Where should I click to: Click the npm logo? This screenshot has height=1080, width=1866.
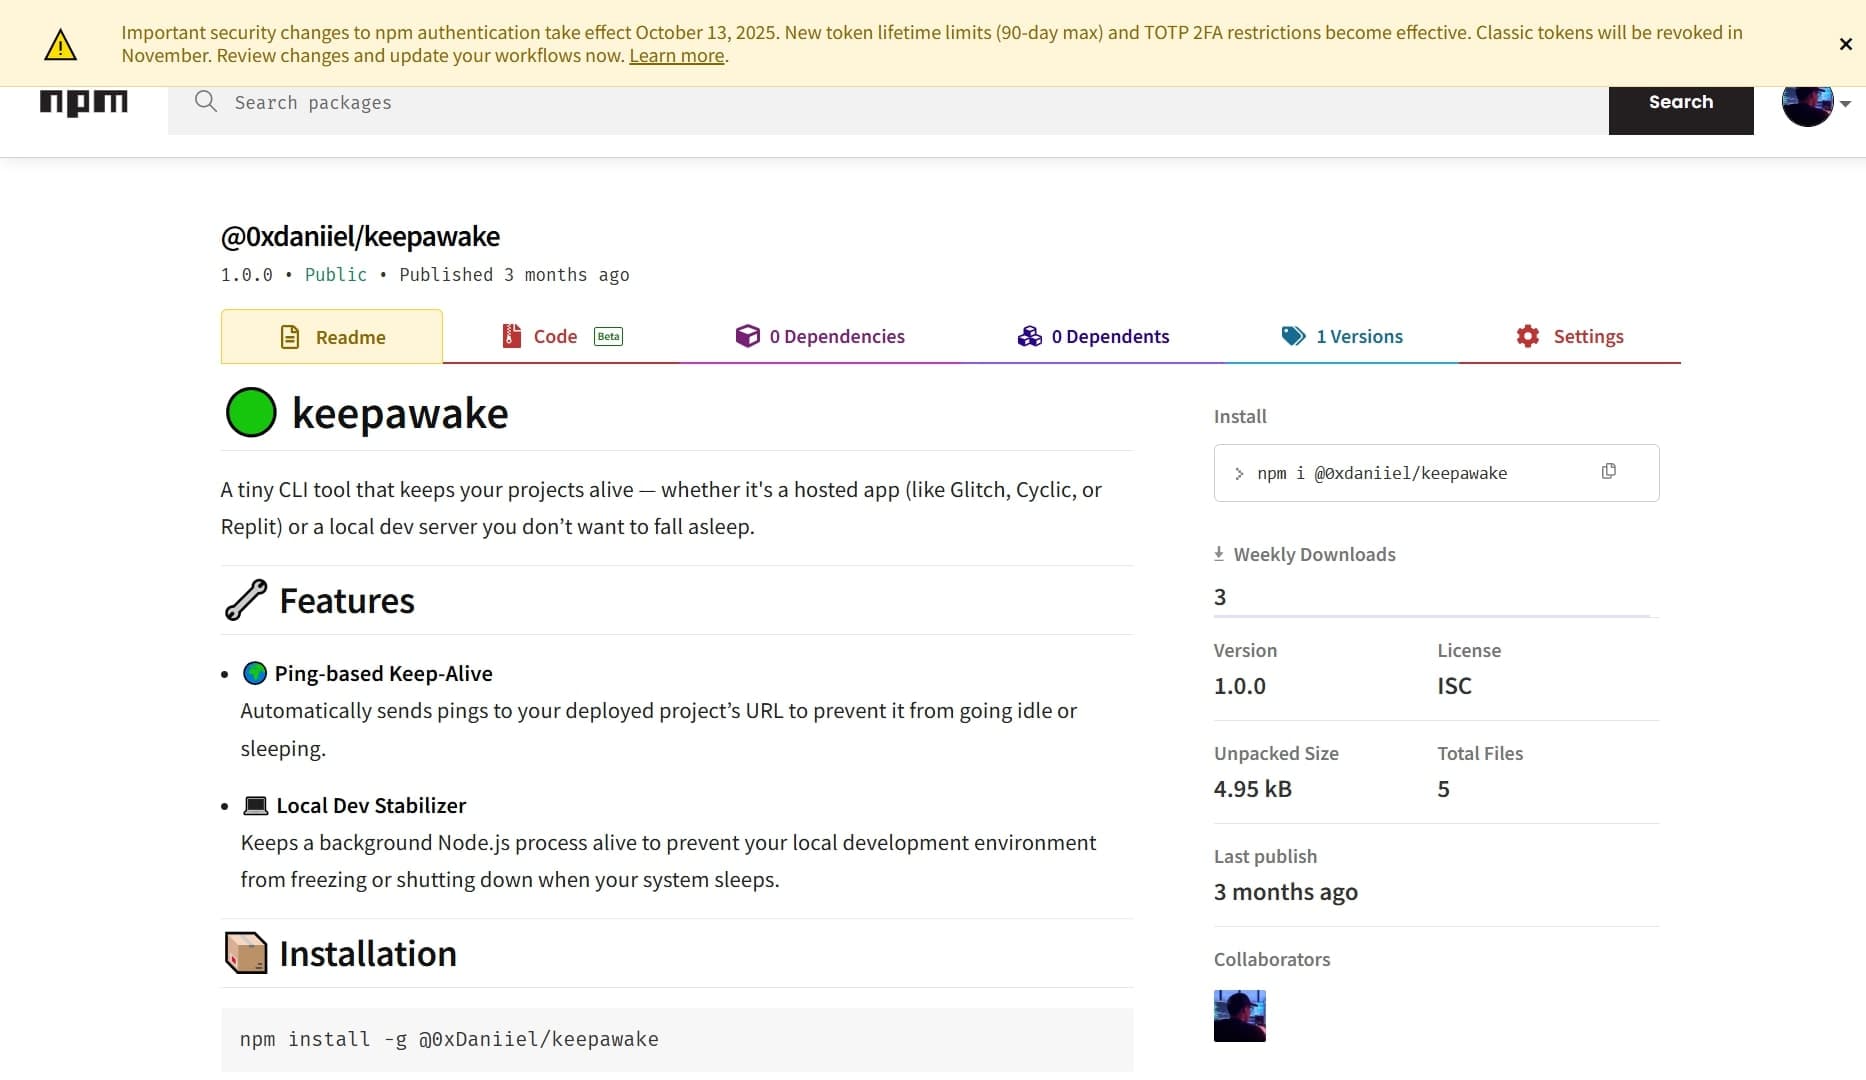coord(84,101)
